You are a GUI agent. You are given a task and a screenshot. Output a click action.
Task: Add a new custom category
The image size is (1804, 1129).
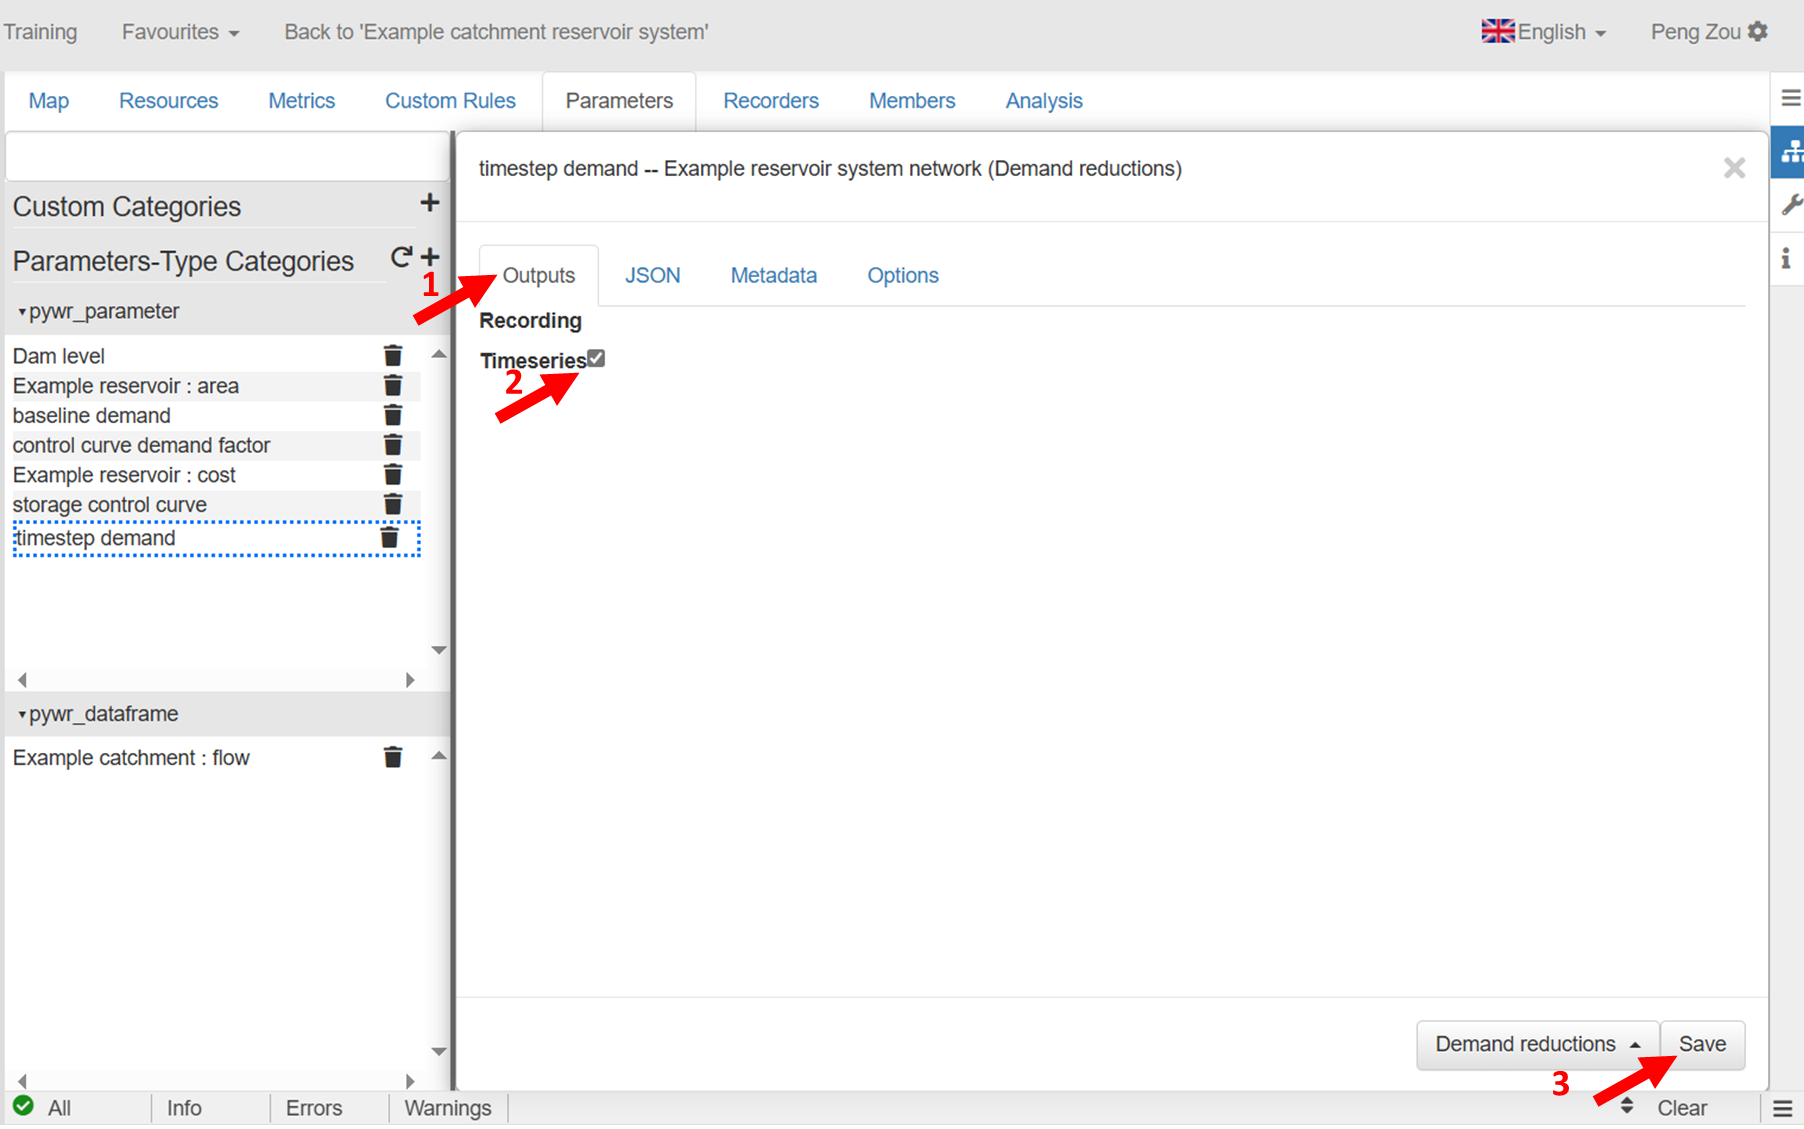coord(430,203)
